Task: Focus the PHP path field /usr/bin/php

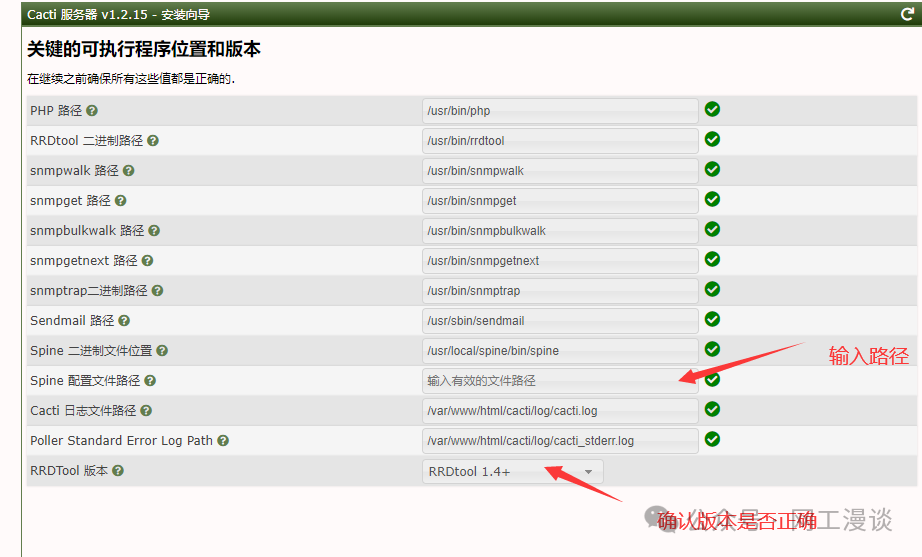Action: pyautogui.click(x=560, y=111)
